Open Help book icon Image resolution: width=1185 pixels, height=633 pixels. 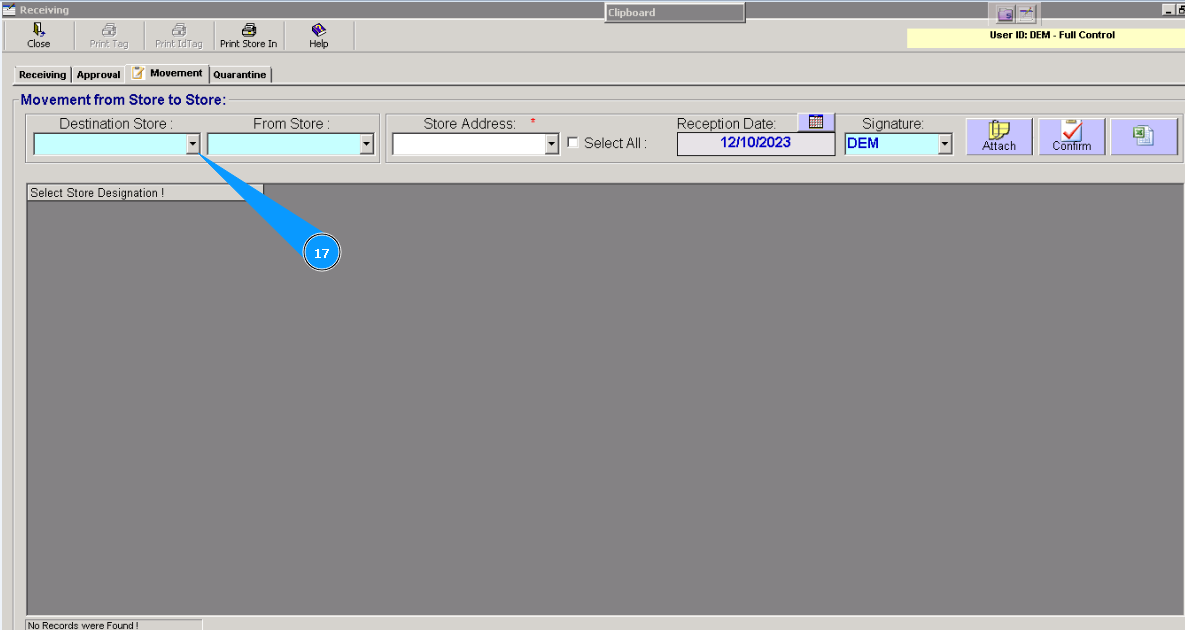coord(319,30)
